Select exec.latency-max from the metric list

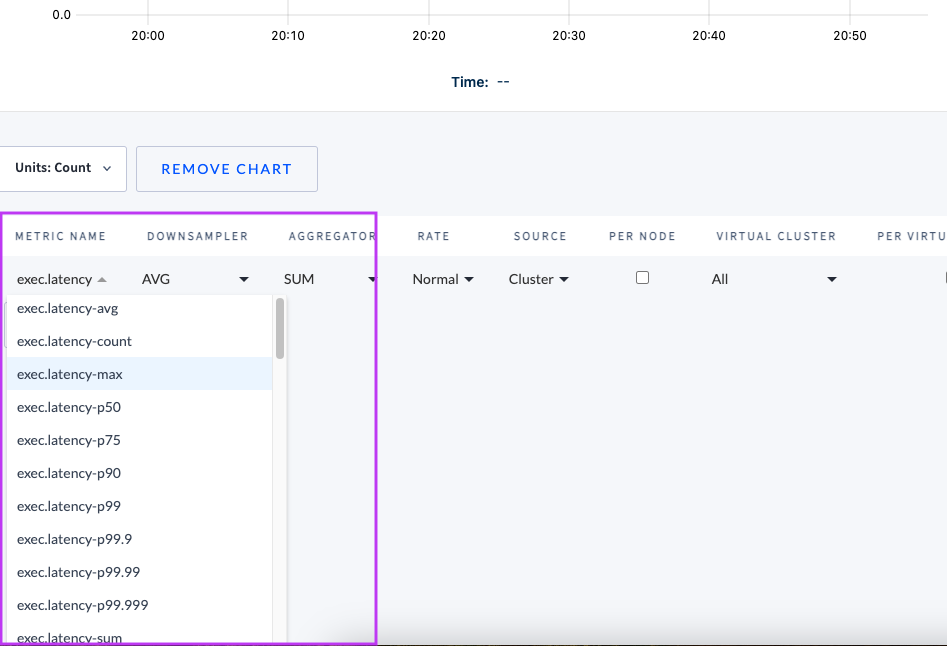69,374
